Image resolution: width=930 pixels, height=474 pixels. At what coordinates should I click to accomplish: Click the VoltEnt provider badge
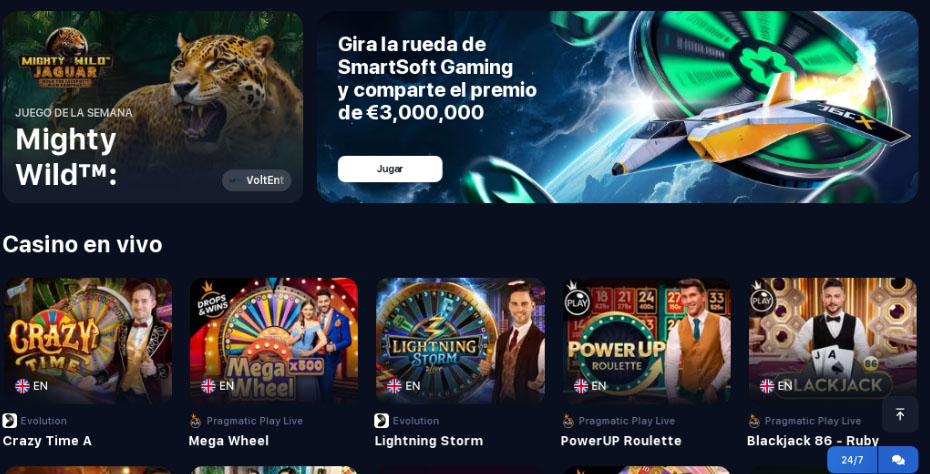(257, 180)
